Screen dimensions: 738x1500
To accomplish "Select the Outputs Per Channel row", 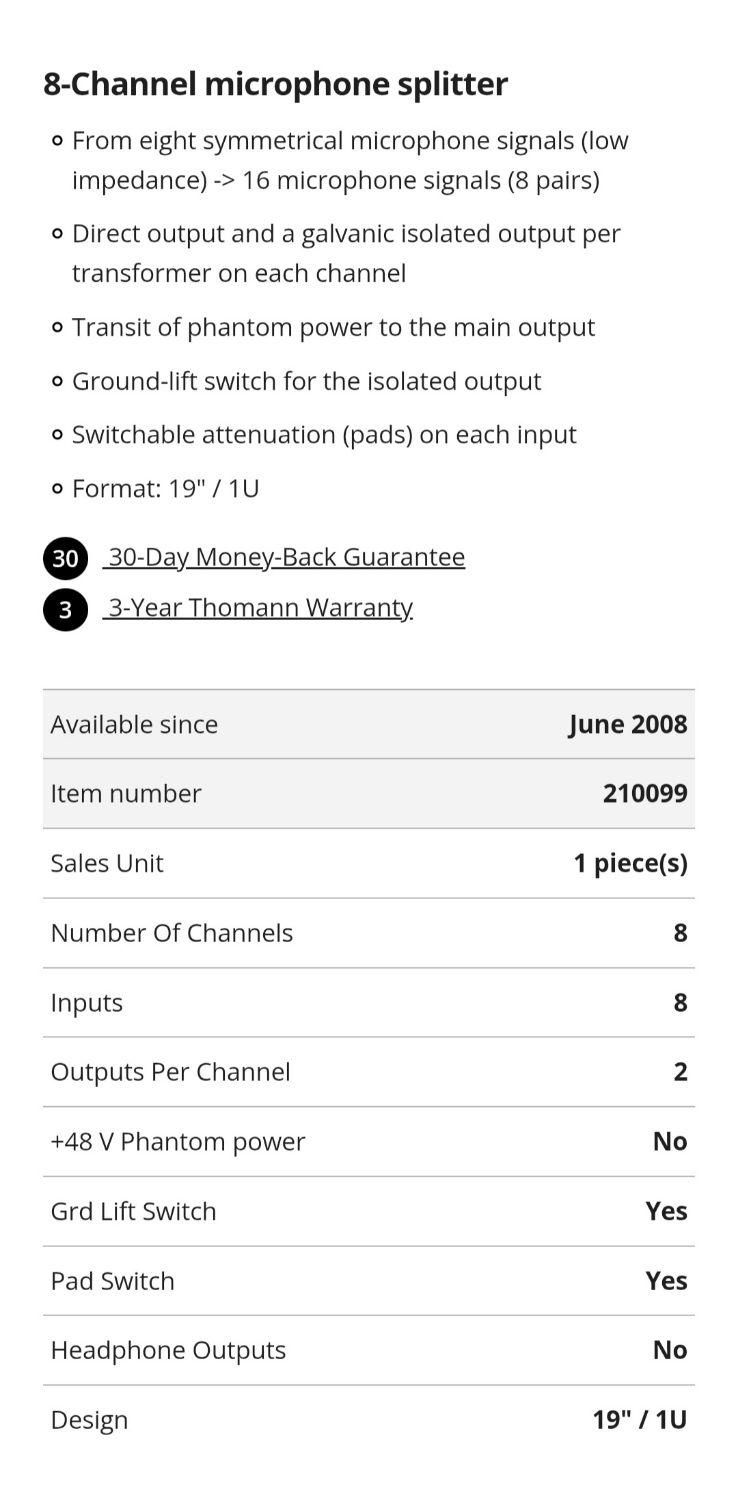I will click(x=369, y=1072).
